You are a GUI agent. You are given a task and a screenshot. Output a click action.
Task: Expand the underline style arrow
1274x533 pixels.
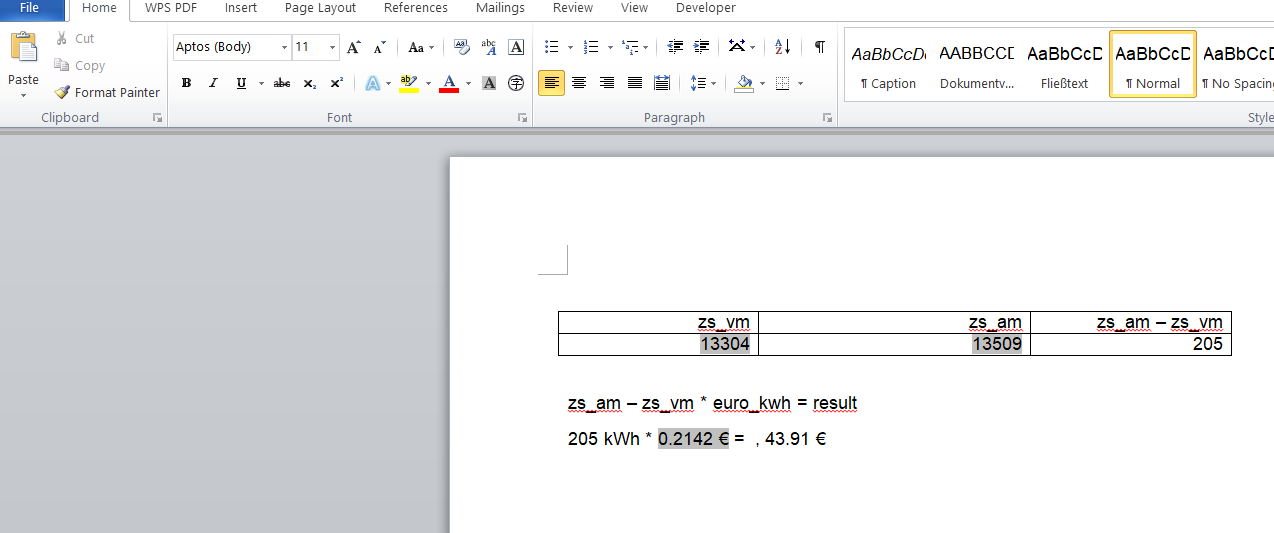click(x=261, y=83)
